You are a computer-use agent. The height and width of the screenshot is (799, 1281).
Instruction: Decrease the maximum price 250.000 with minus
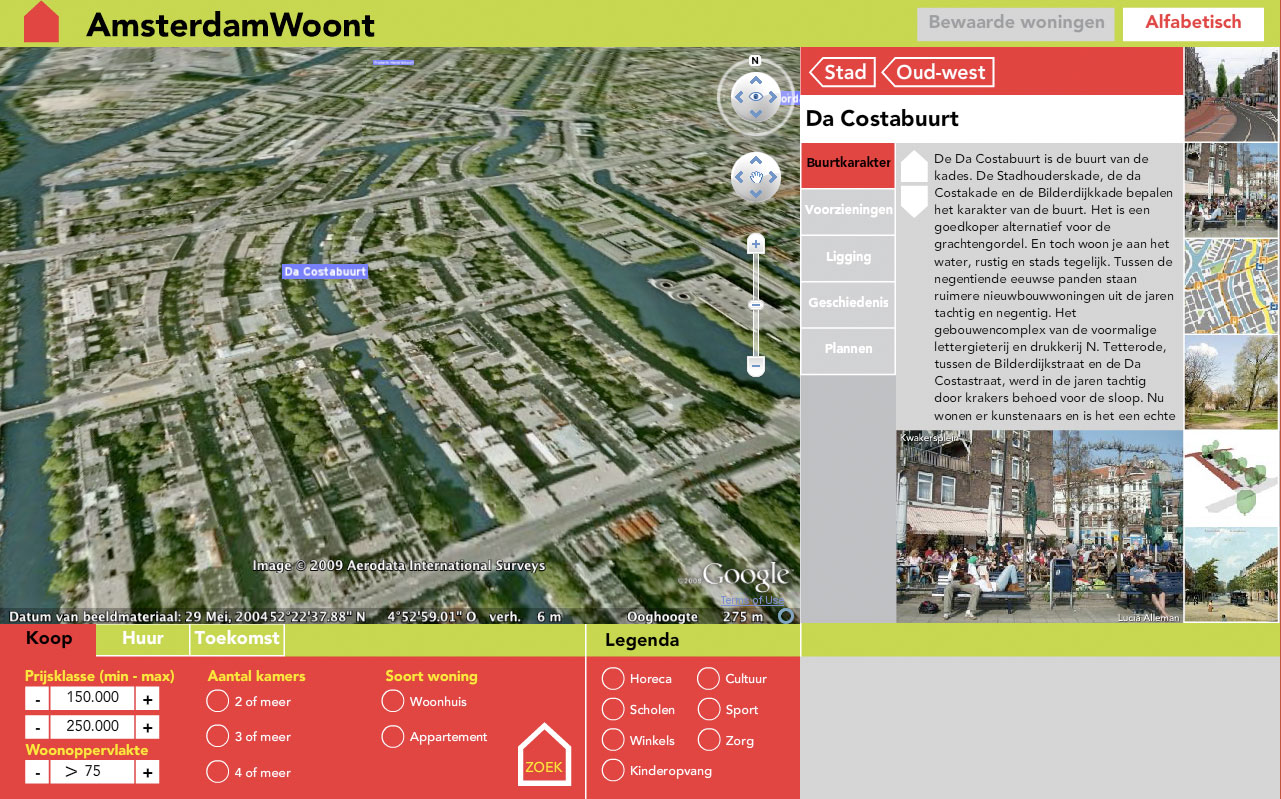(36, 727)
